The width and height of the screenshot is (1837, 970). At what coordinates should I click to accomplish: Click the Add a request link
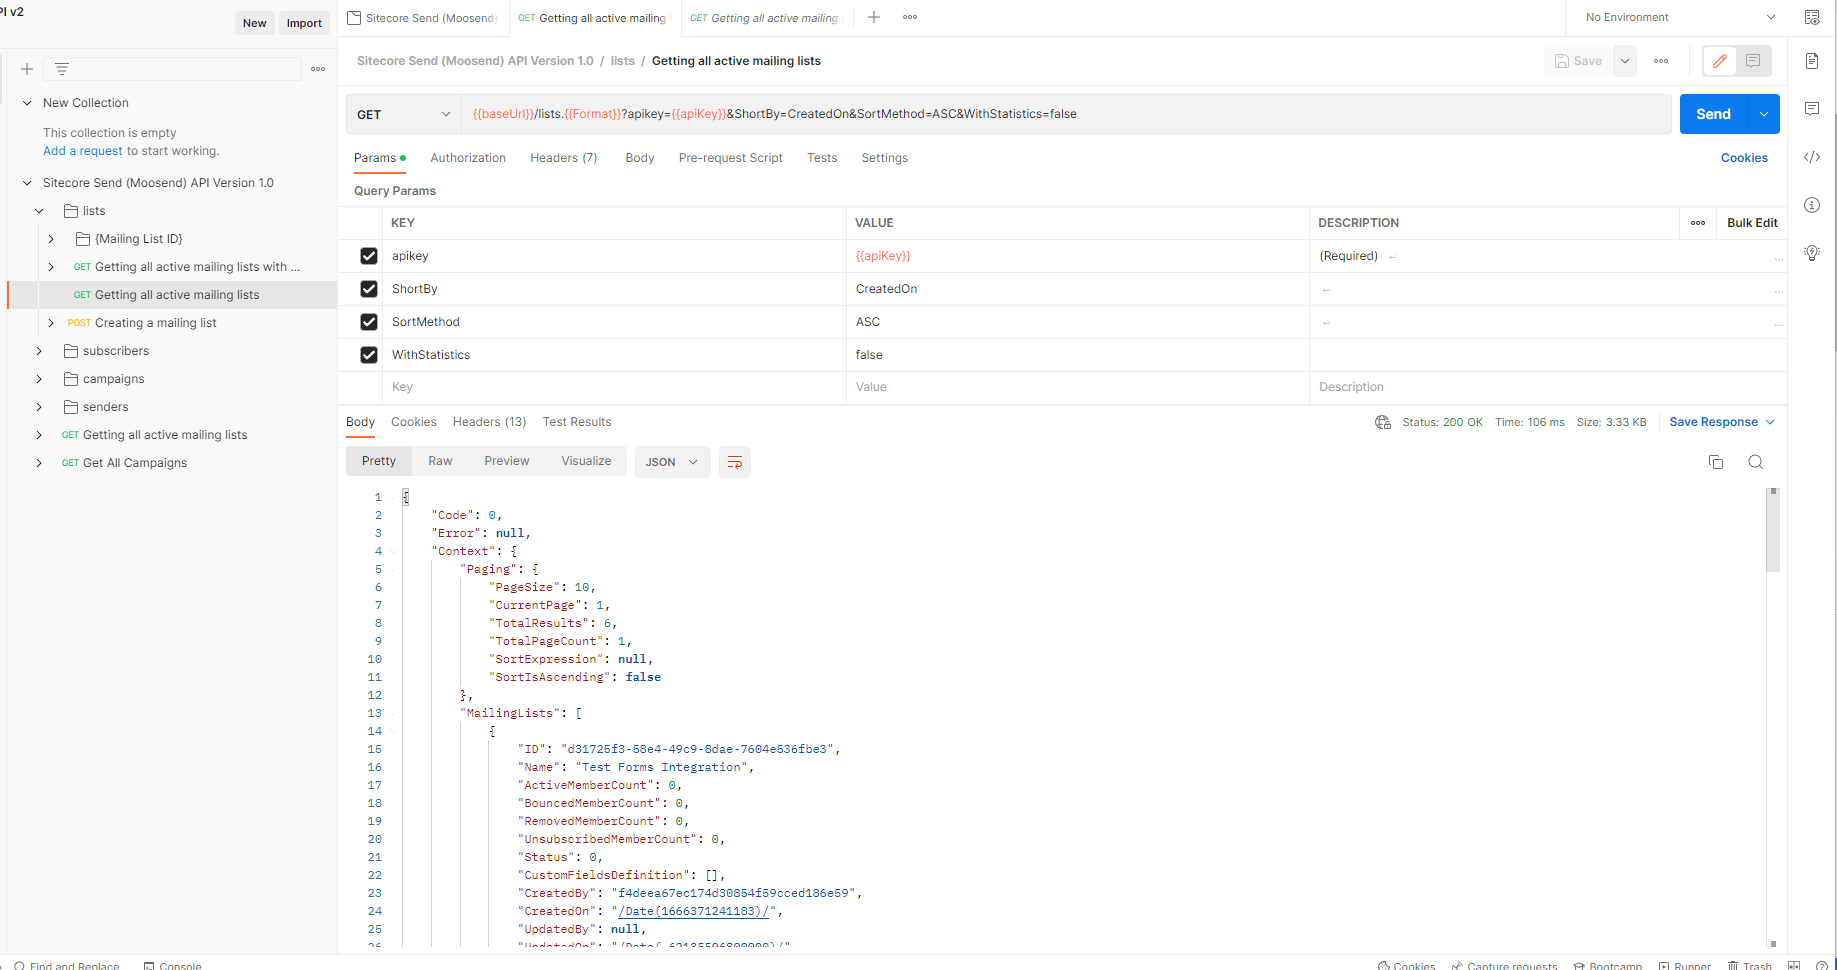click(83, 151)
